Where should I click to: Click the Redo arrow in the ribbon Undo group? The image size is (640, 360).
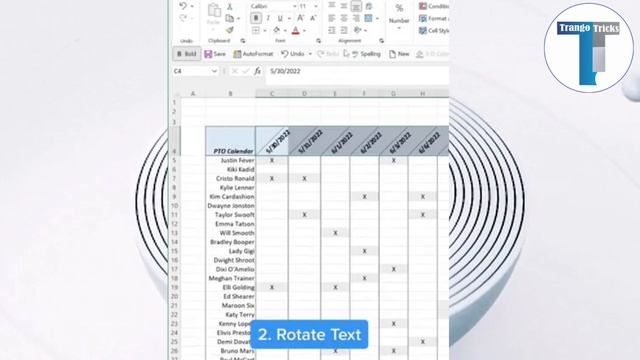(x=183, y=18)
